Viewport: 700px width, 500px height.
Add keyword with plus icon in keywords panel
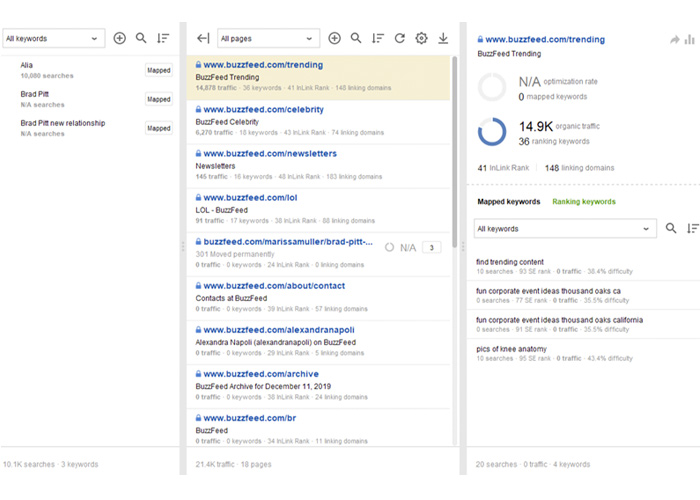(119, 38)
